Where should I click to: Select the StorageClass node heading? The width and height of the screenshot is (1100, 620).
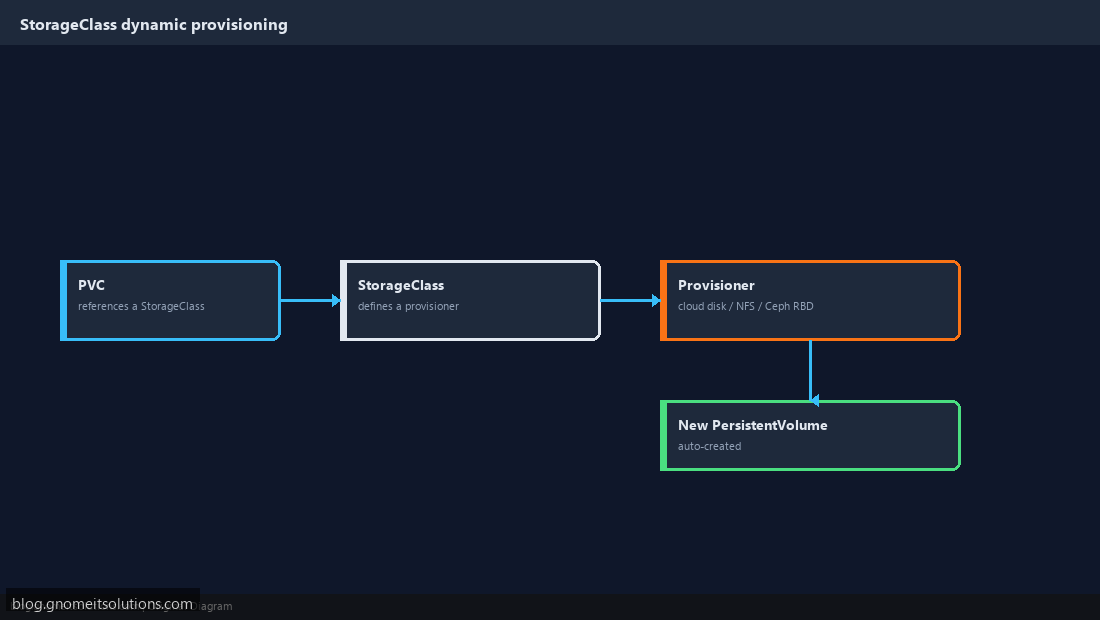pyautogui.click(x=401, y=285)
